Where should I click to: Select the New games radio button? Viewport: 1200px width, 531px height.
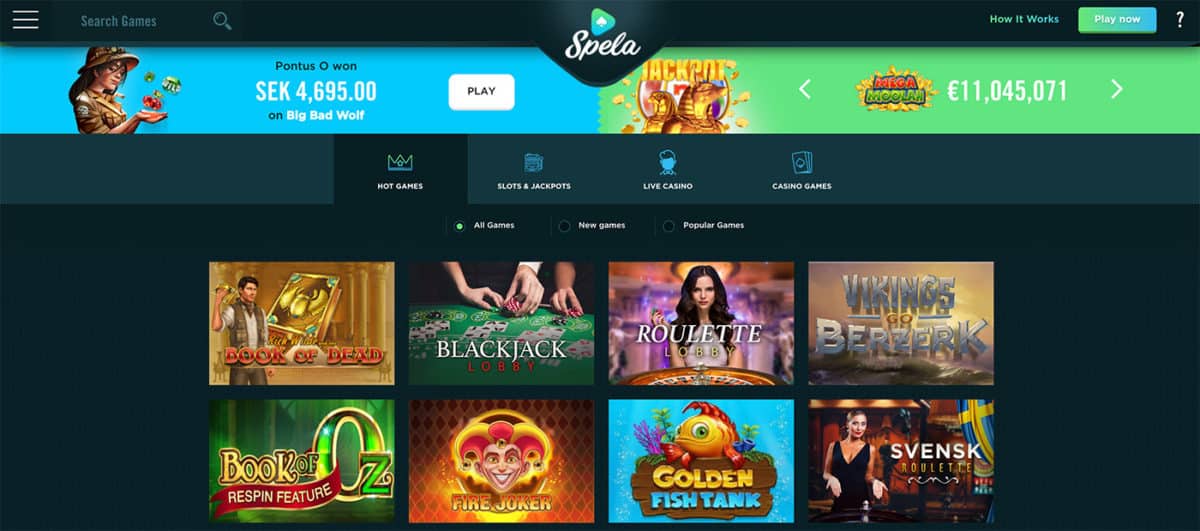[x=565, y=226]
